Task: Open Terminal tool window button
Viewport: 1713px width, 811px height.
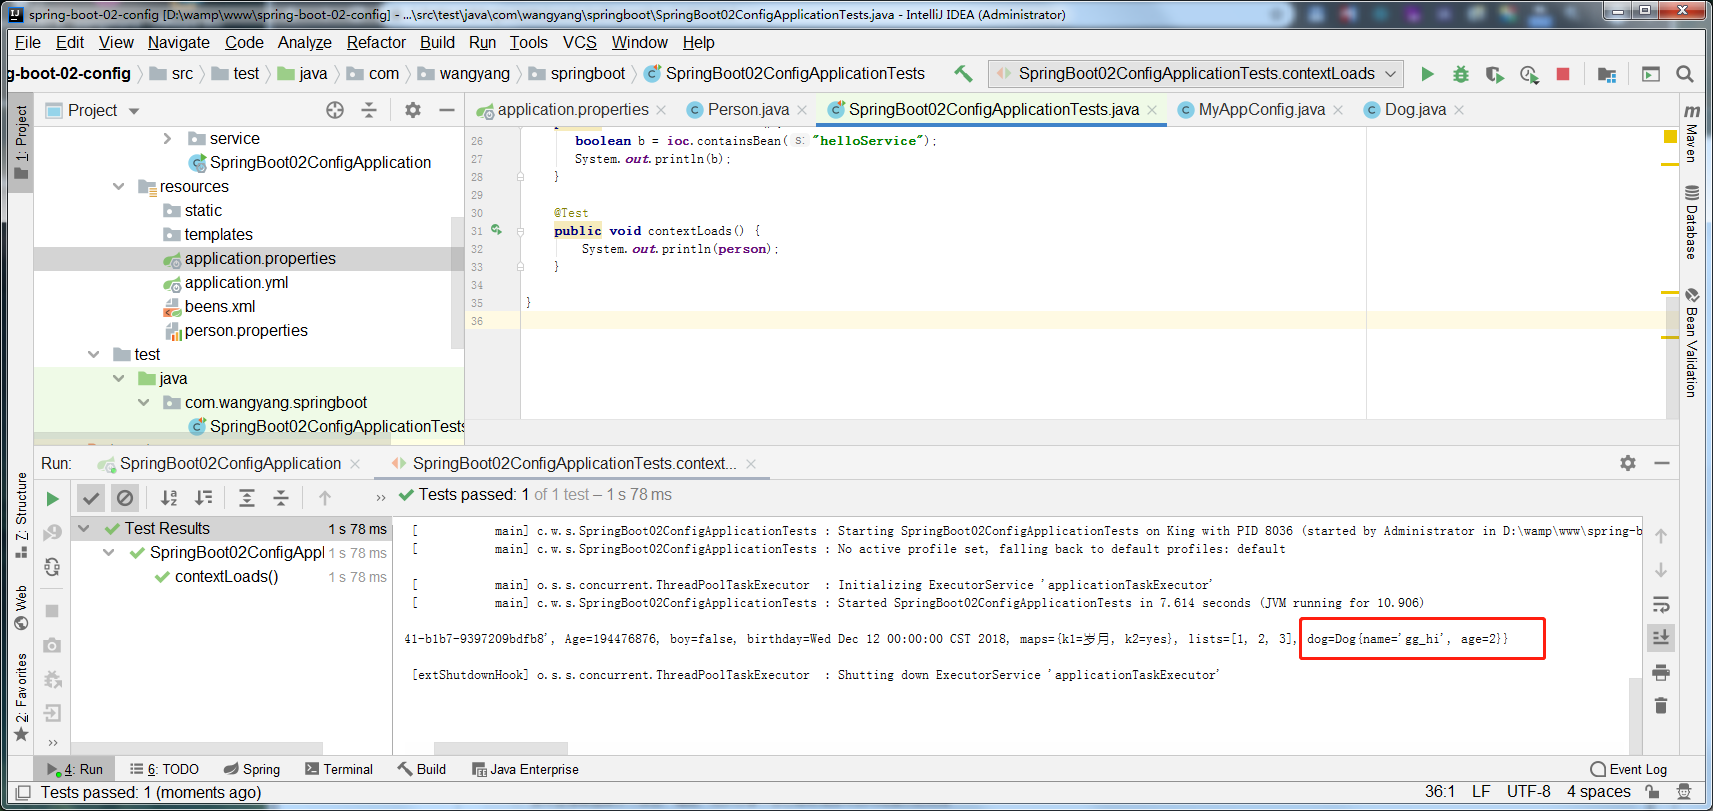Action: pyautogui.click(x=339, y=769)
